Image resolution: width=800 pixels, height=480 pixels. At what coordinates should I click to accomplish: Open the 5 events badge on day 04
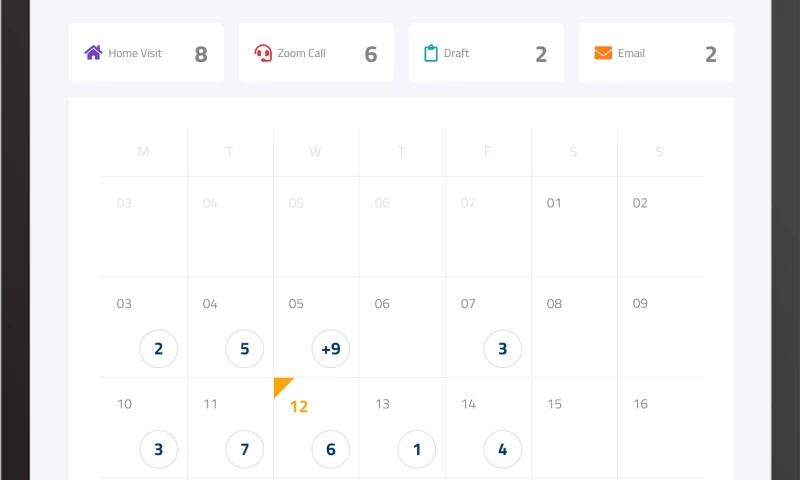(245, 349)
